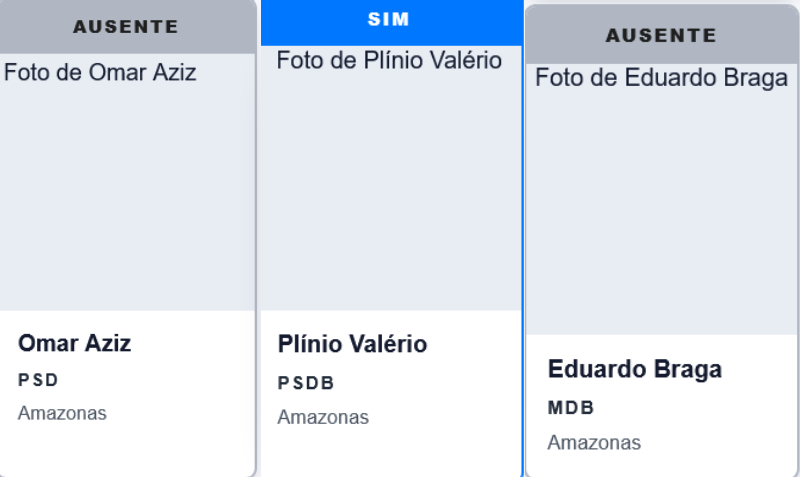Select Amazonas under Eduardo Braga
This screenshot has height=477, width=800.
(x=594, y=442)
